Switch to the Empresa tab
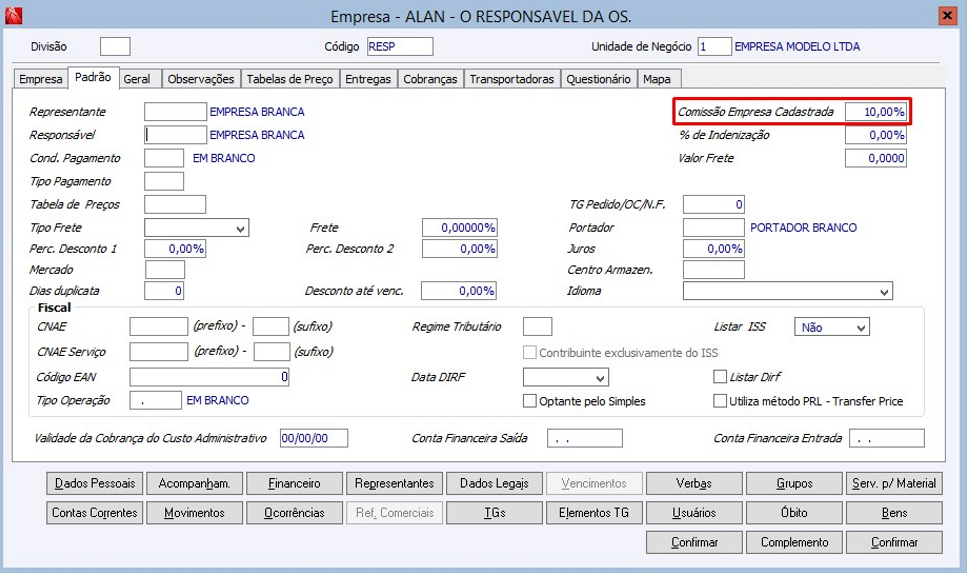Screen dimensions: 967x573 coord(41,79)
